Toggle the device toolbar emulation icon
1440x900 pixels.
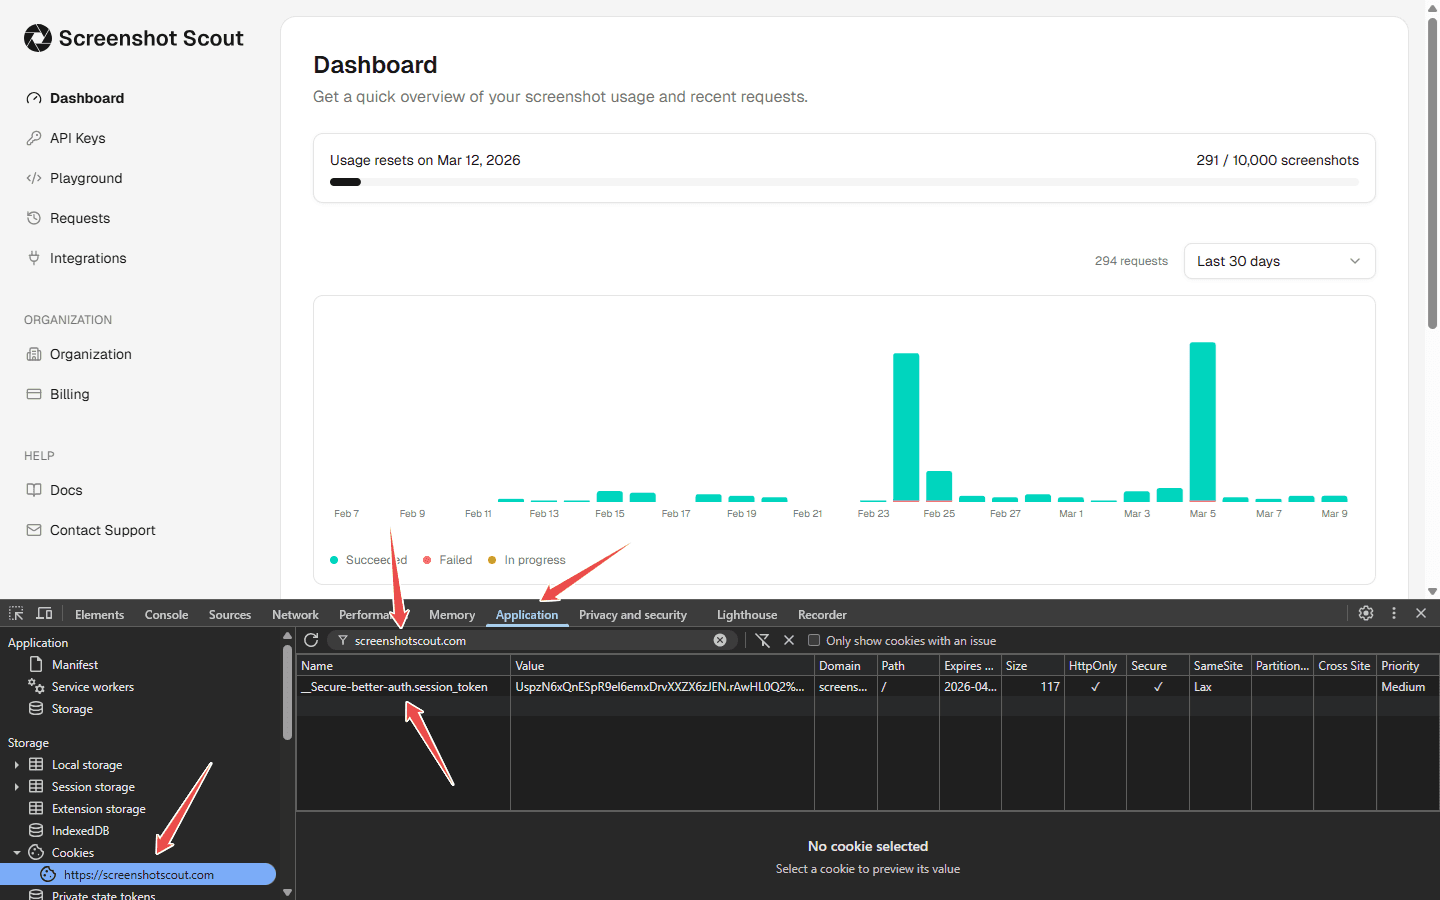pyautogui.click(x=44, y=613)
